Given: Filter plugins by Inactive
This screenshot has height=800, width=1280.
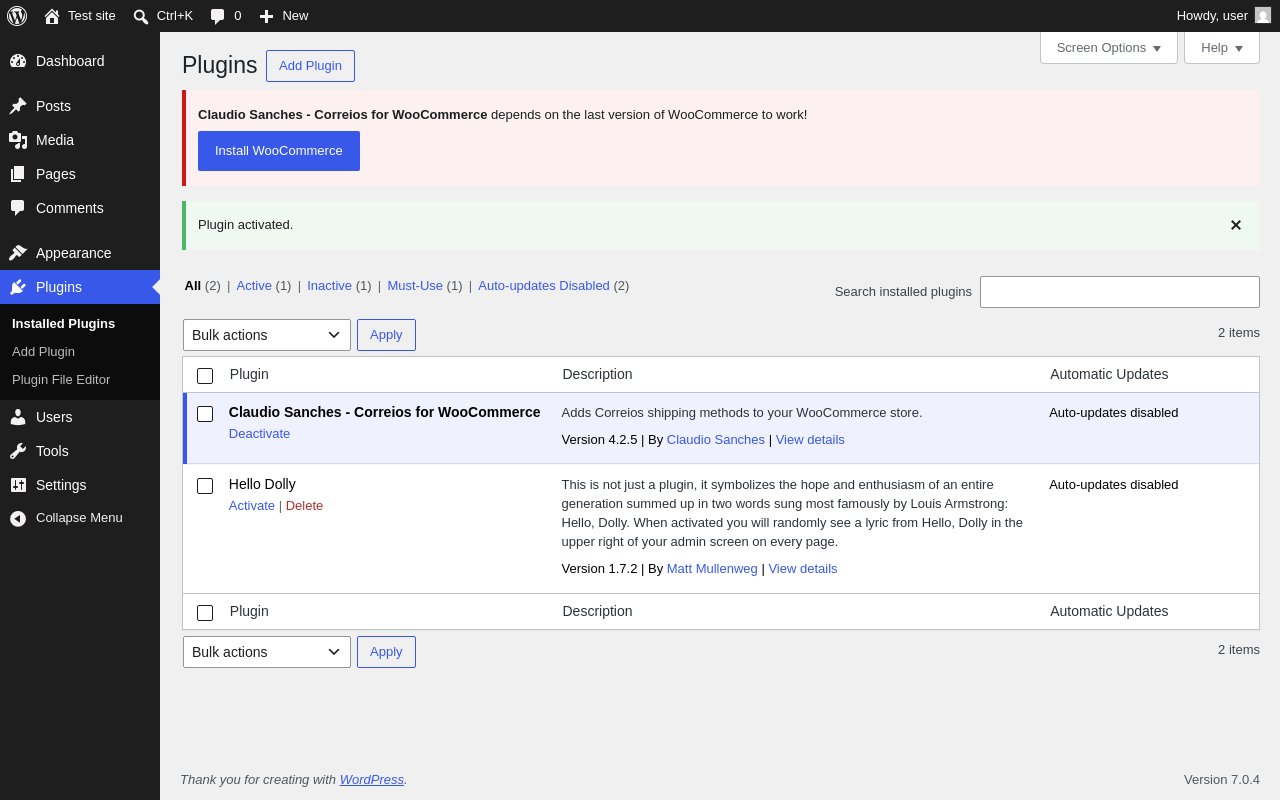Looking at the screenshot, I should (x=329, y=286).
